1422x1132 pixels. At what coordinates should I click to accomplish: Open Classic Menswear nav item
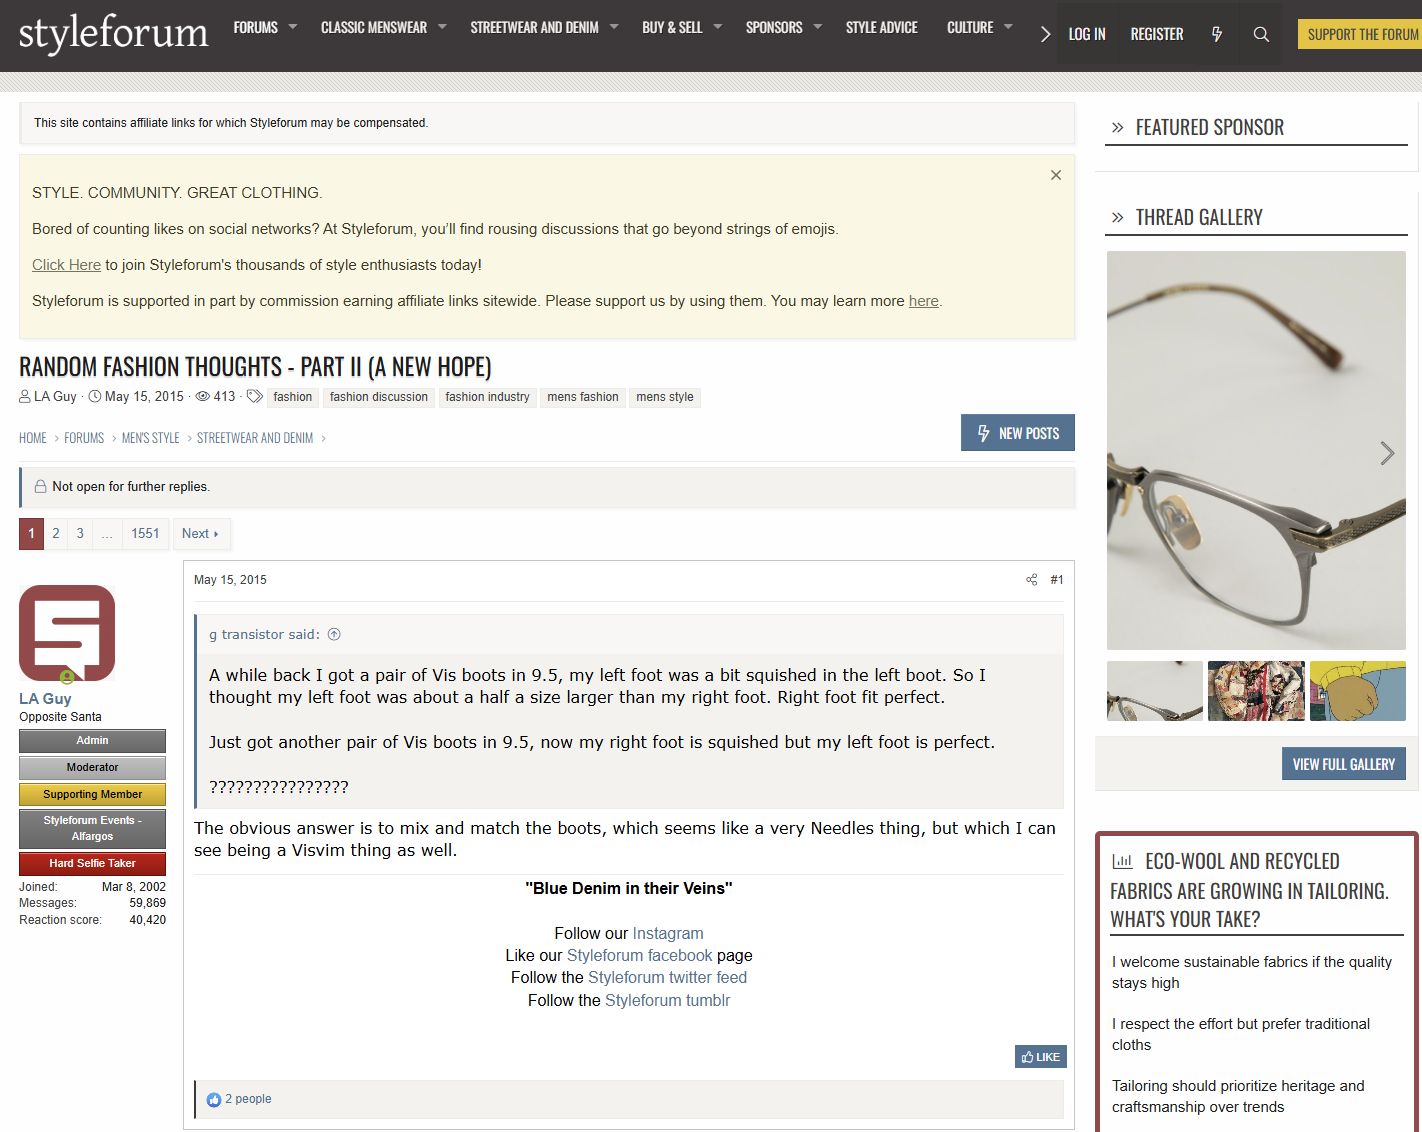[374, 28]
